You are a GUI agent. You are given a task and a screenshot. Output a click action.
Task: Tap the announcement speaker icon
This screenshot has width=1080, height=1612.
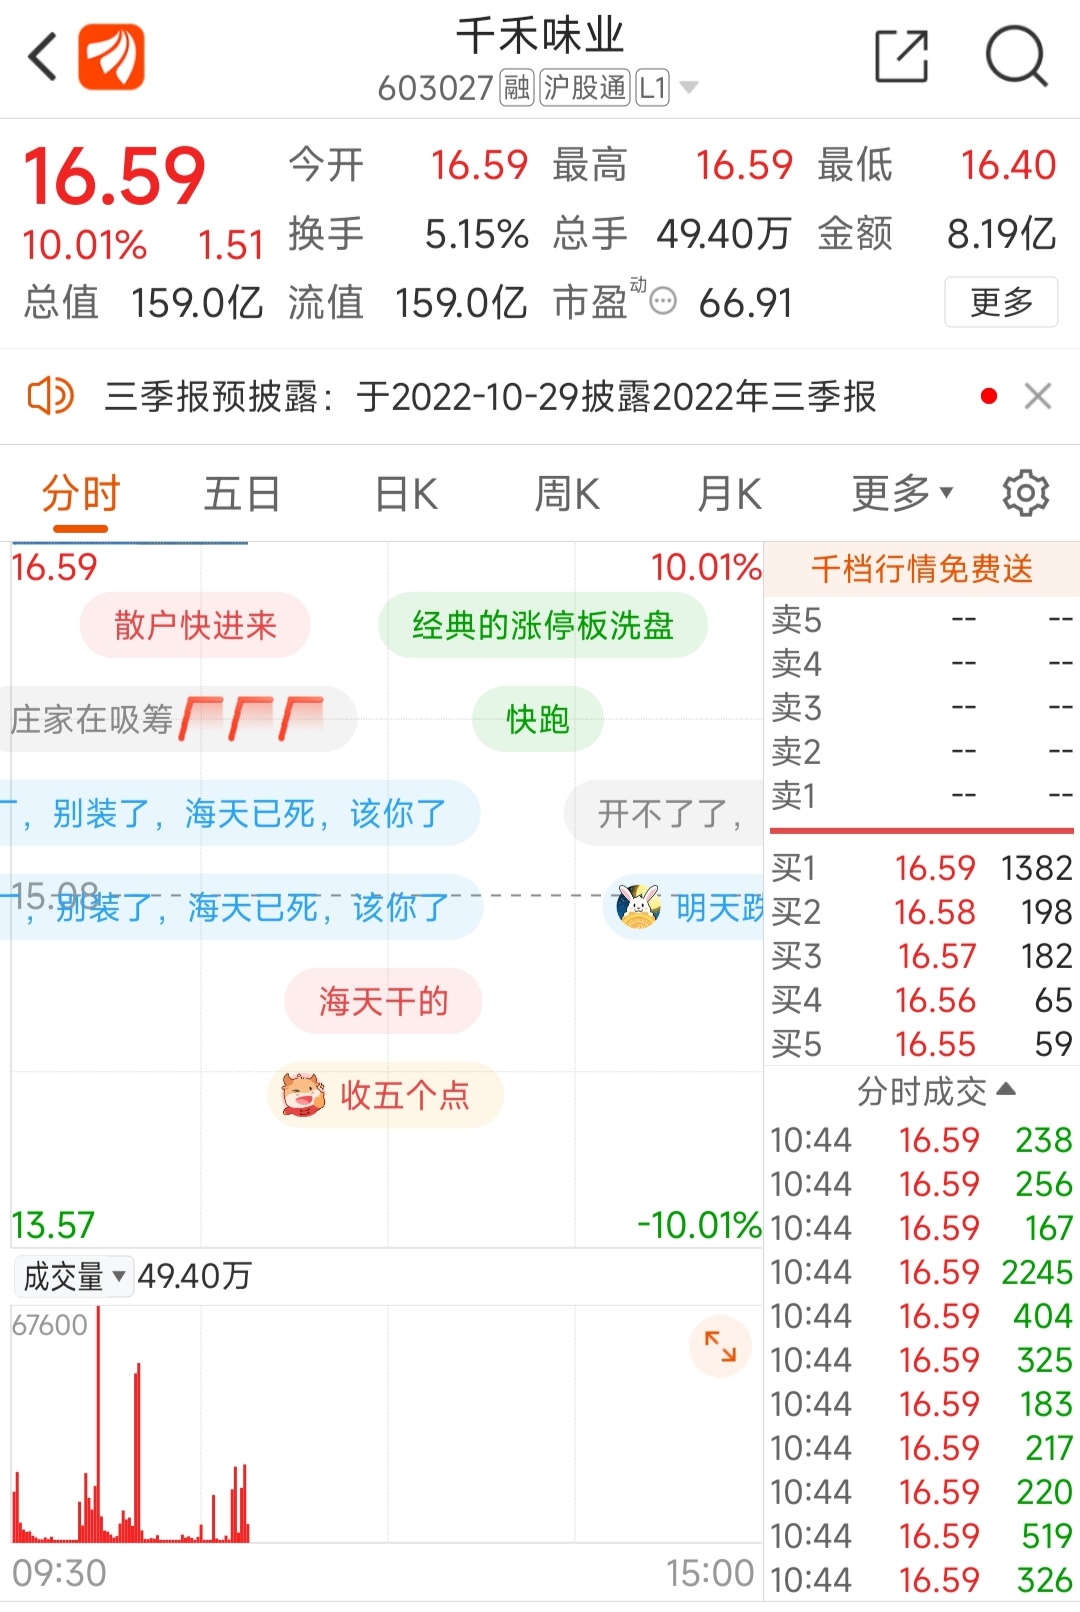(50, 396)
